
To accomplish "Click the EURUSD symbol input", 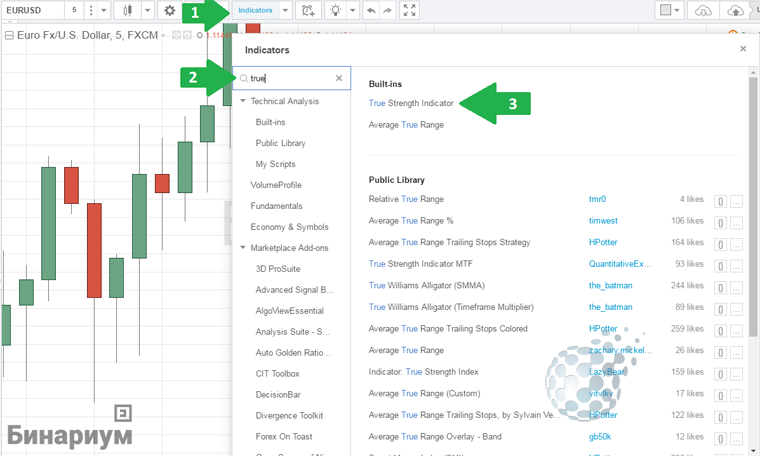I will point(33,10).
